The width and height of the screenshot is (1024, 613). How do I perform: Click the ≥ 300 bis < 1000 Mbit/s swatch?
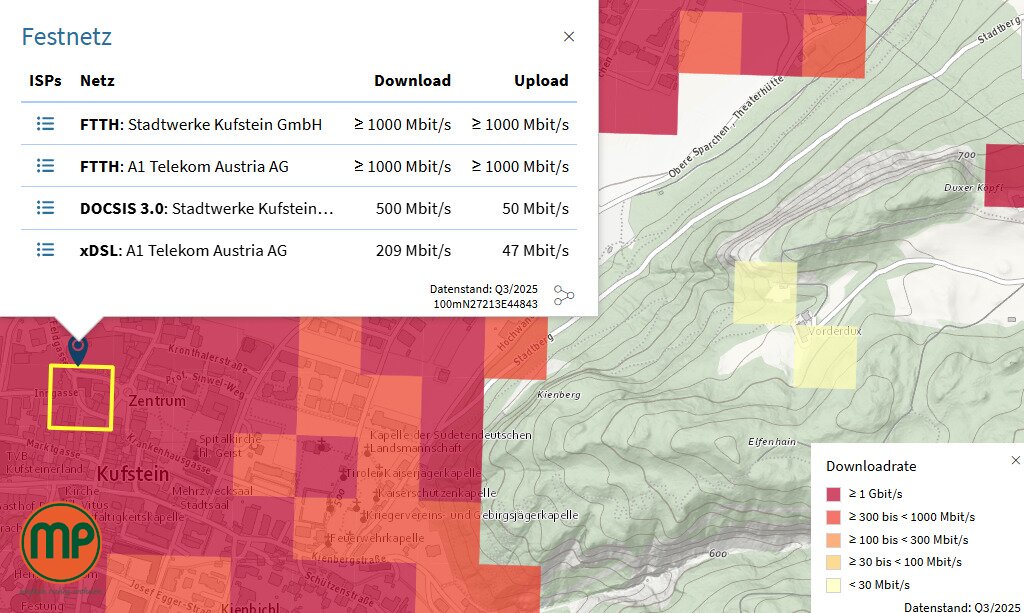pos(834,517)
